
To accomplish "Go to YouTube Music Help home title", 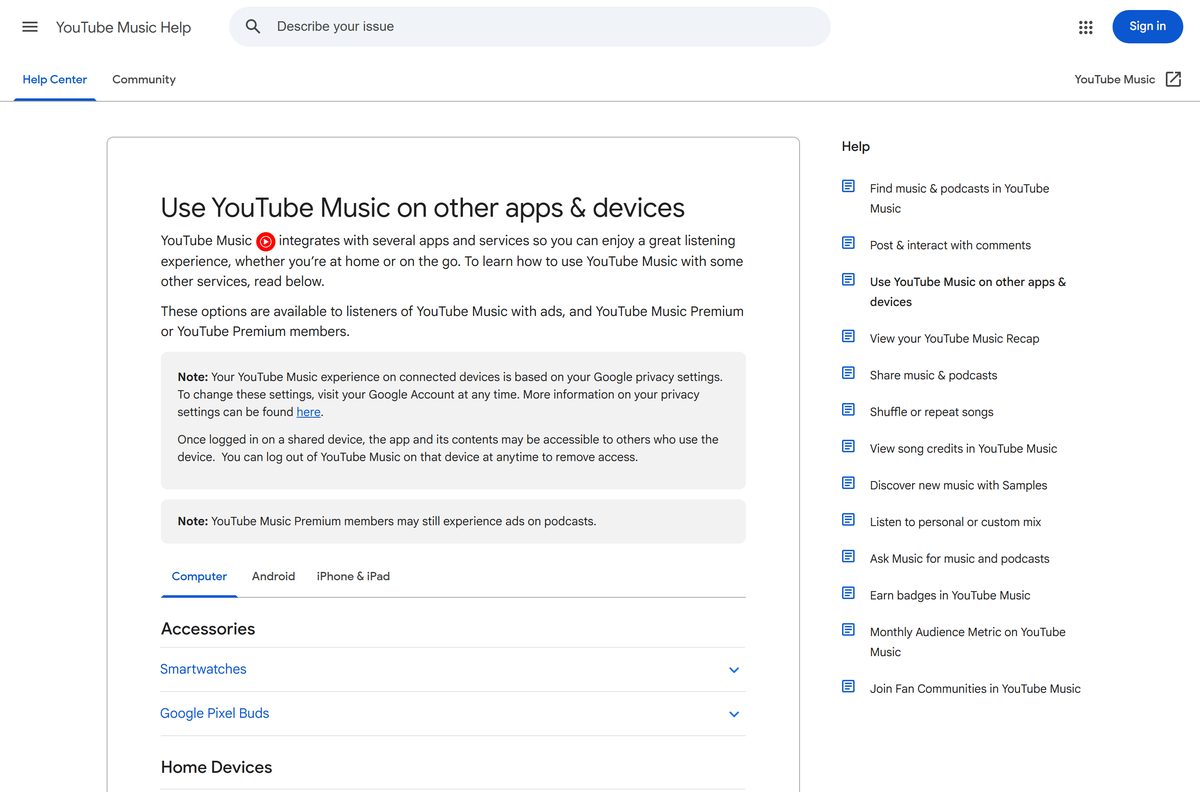I will click(123, 27).
